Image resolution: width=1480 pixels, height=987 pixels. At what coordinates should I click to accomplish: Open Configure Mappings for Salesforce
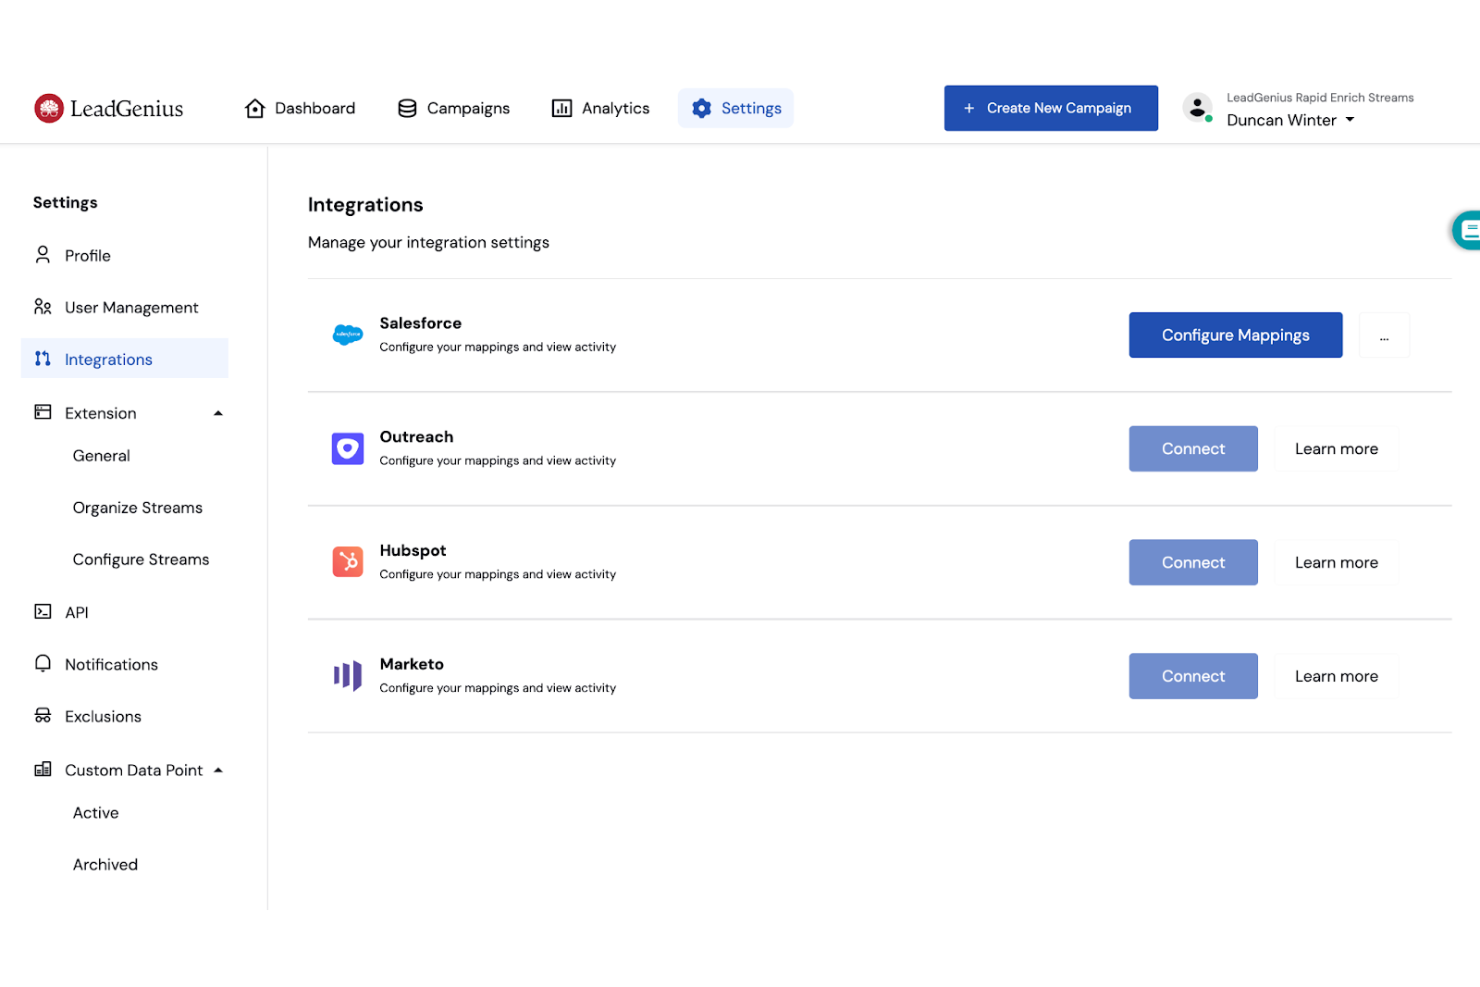coord(1235,334)
